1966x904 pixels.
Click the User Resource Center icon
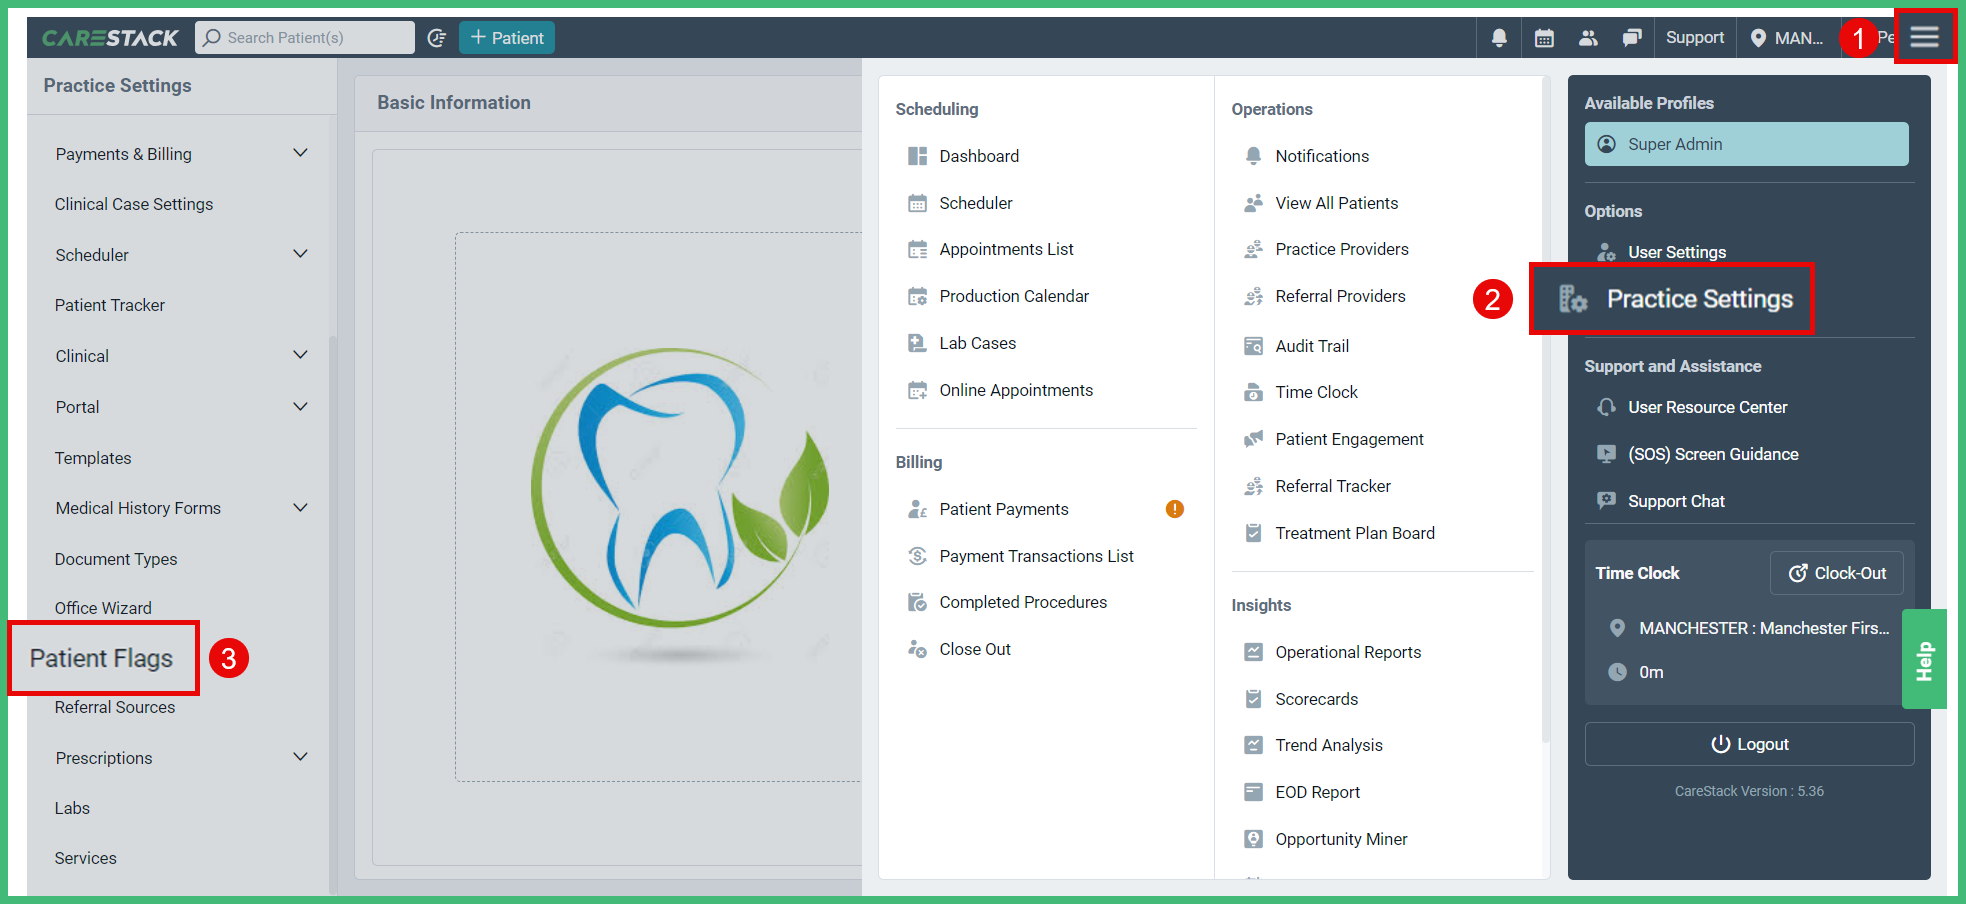coord(1607,407)
